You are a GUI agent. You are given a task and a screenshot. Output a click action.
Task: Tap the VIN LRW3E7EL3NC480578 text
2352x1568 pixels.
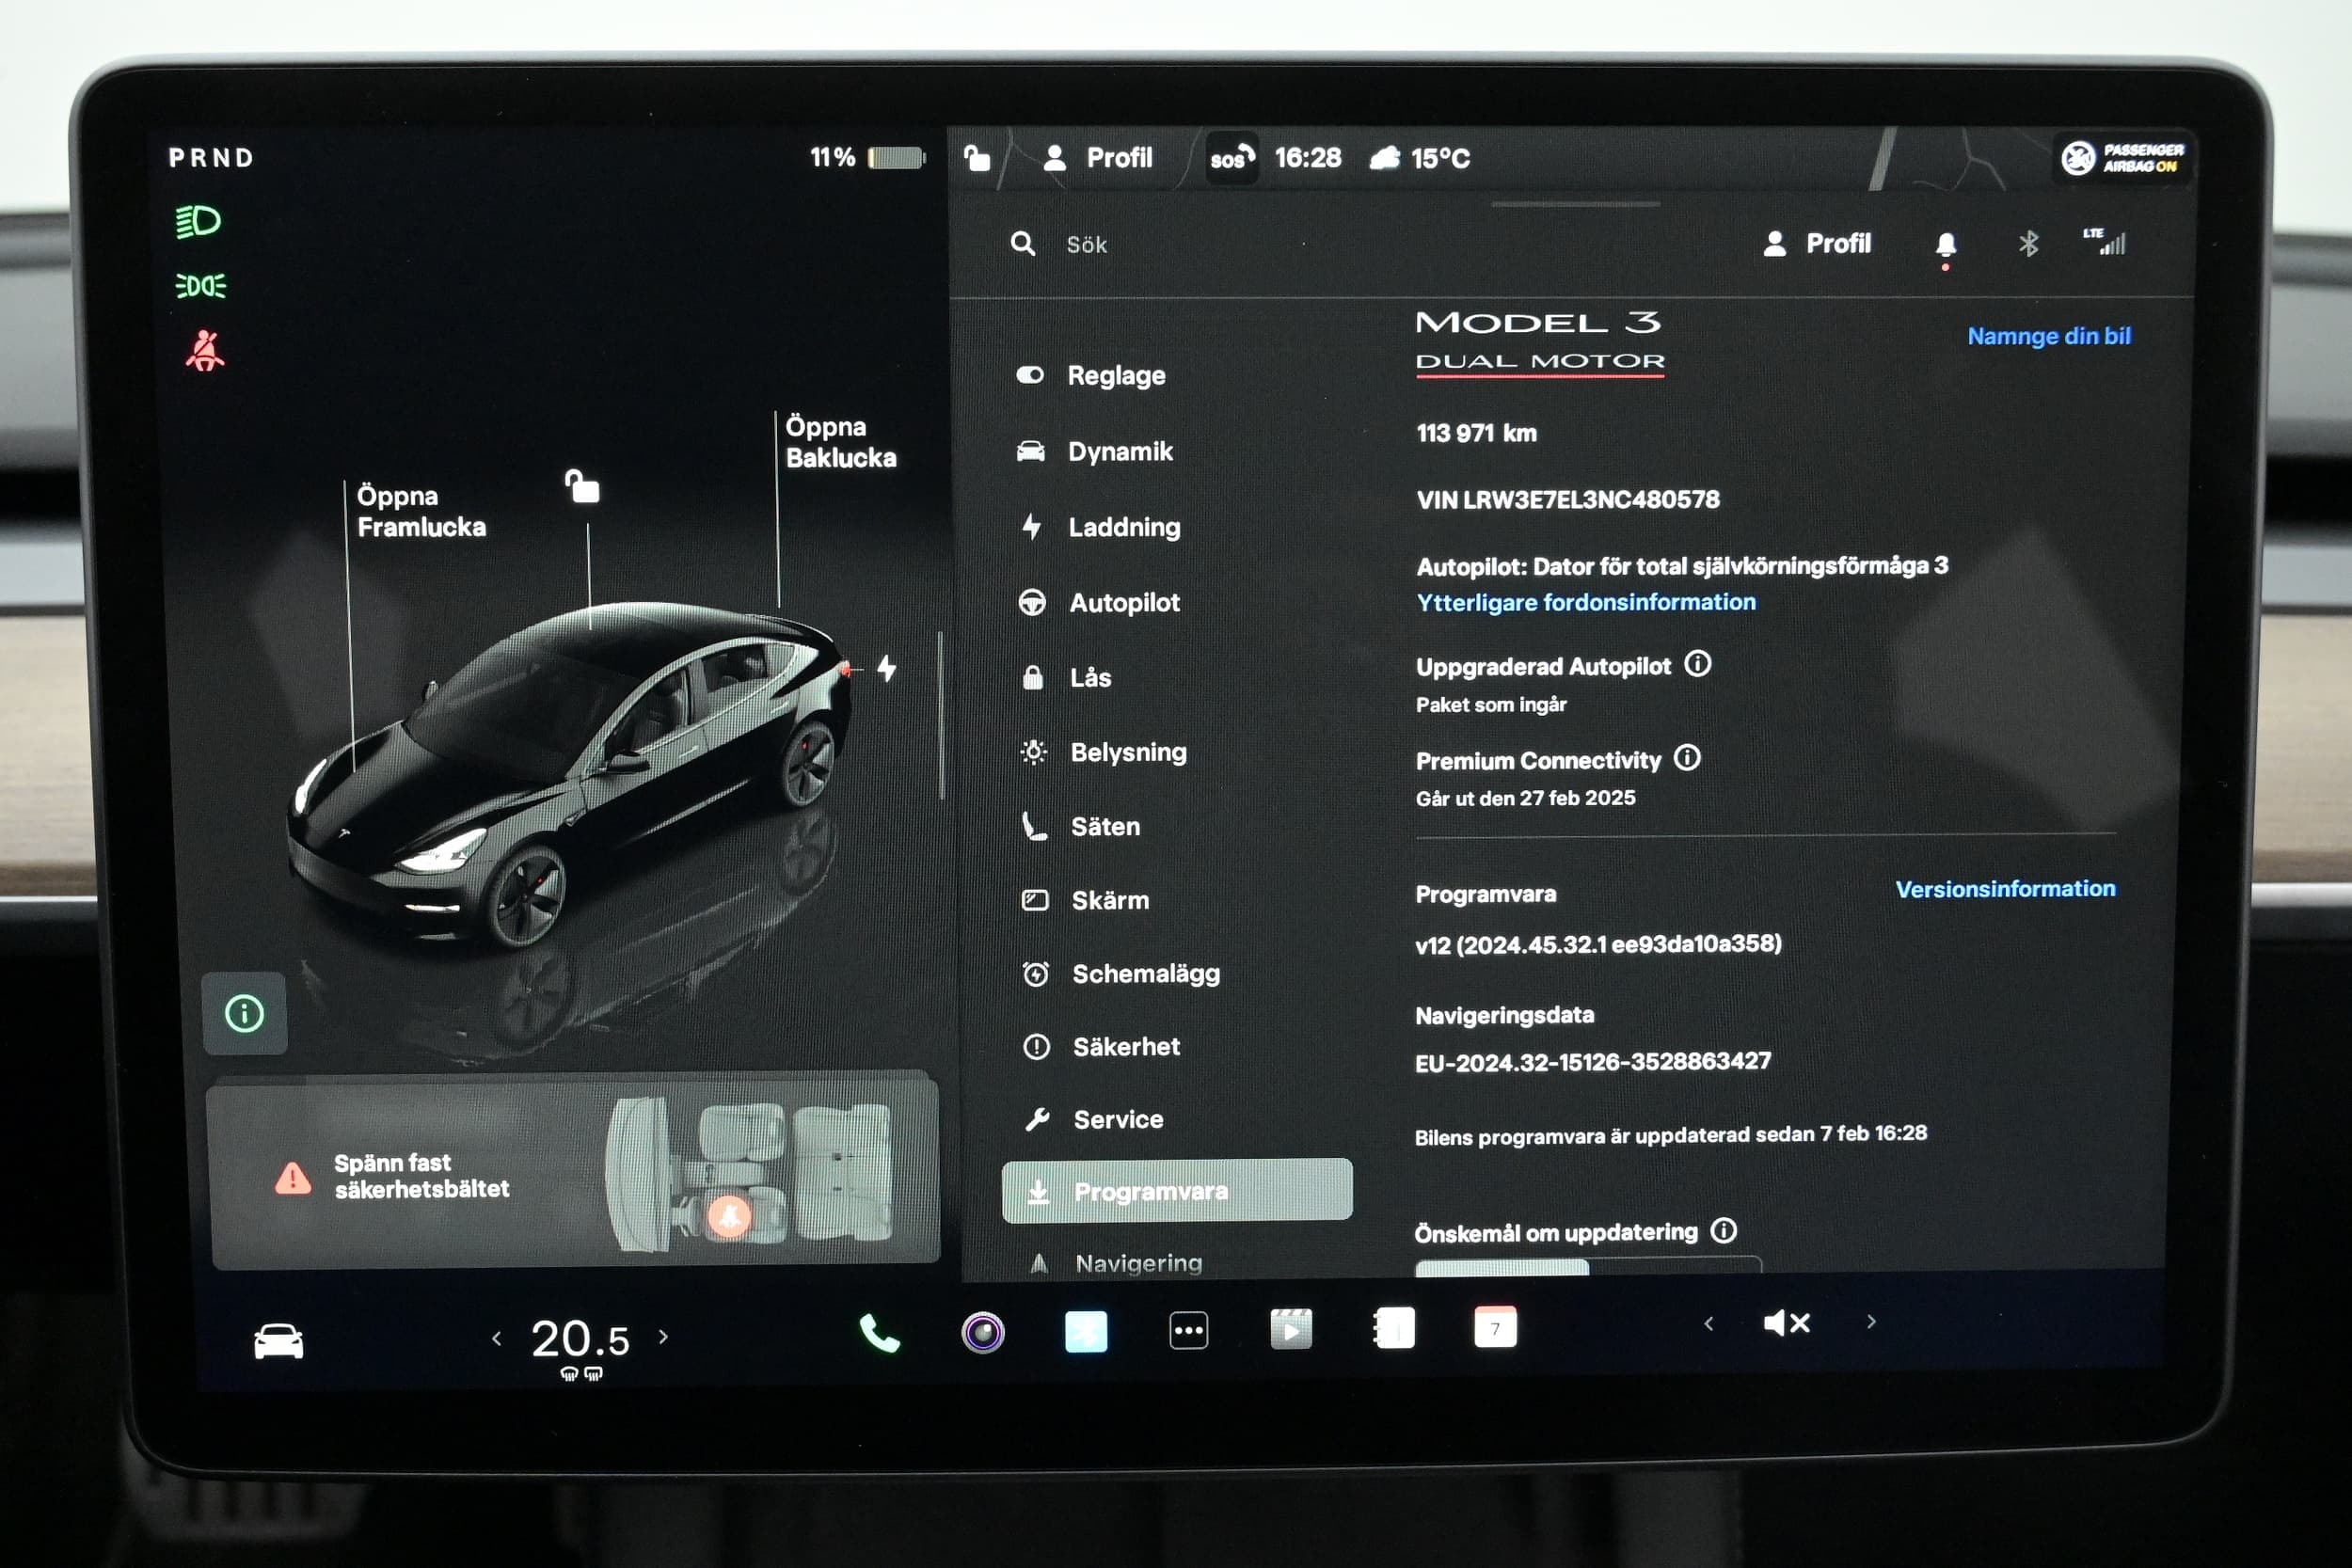pyautogui.click(x=1568, y=499)
